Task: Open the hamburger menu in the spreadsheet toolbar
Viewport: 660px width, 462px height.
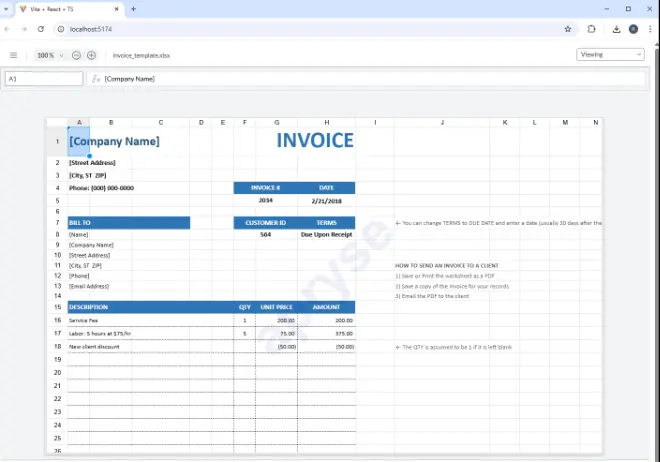Action: click(x=13, y=55)
